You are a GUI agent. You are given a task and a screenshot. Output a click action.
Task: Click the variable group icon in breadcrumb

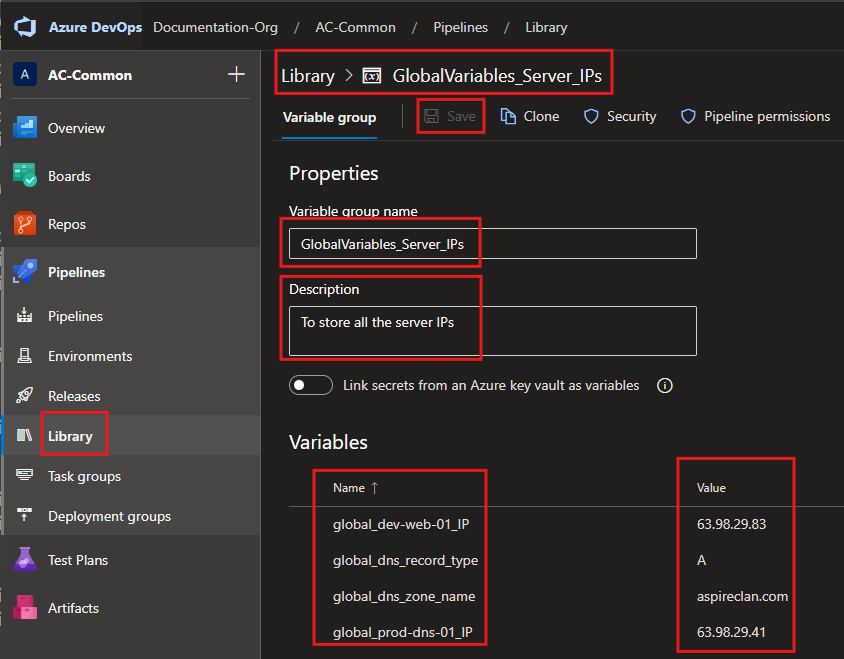point(371,76)
